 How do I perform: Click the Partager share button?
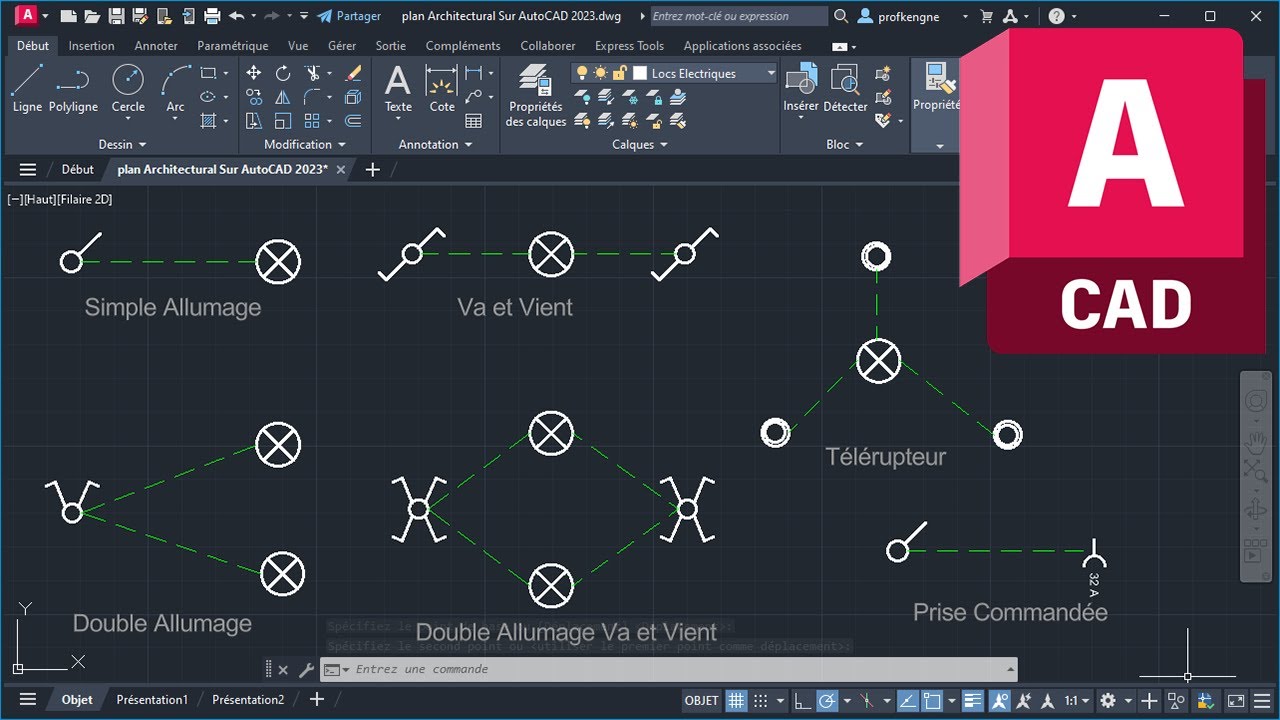click(349, 16)
